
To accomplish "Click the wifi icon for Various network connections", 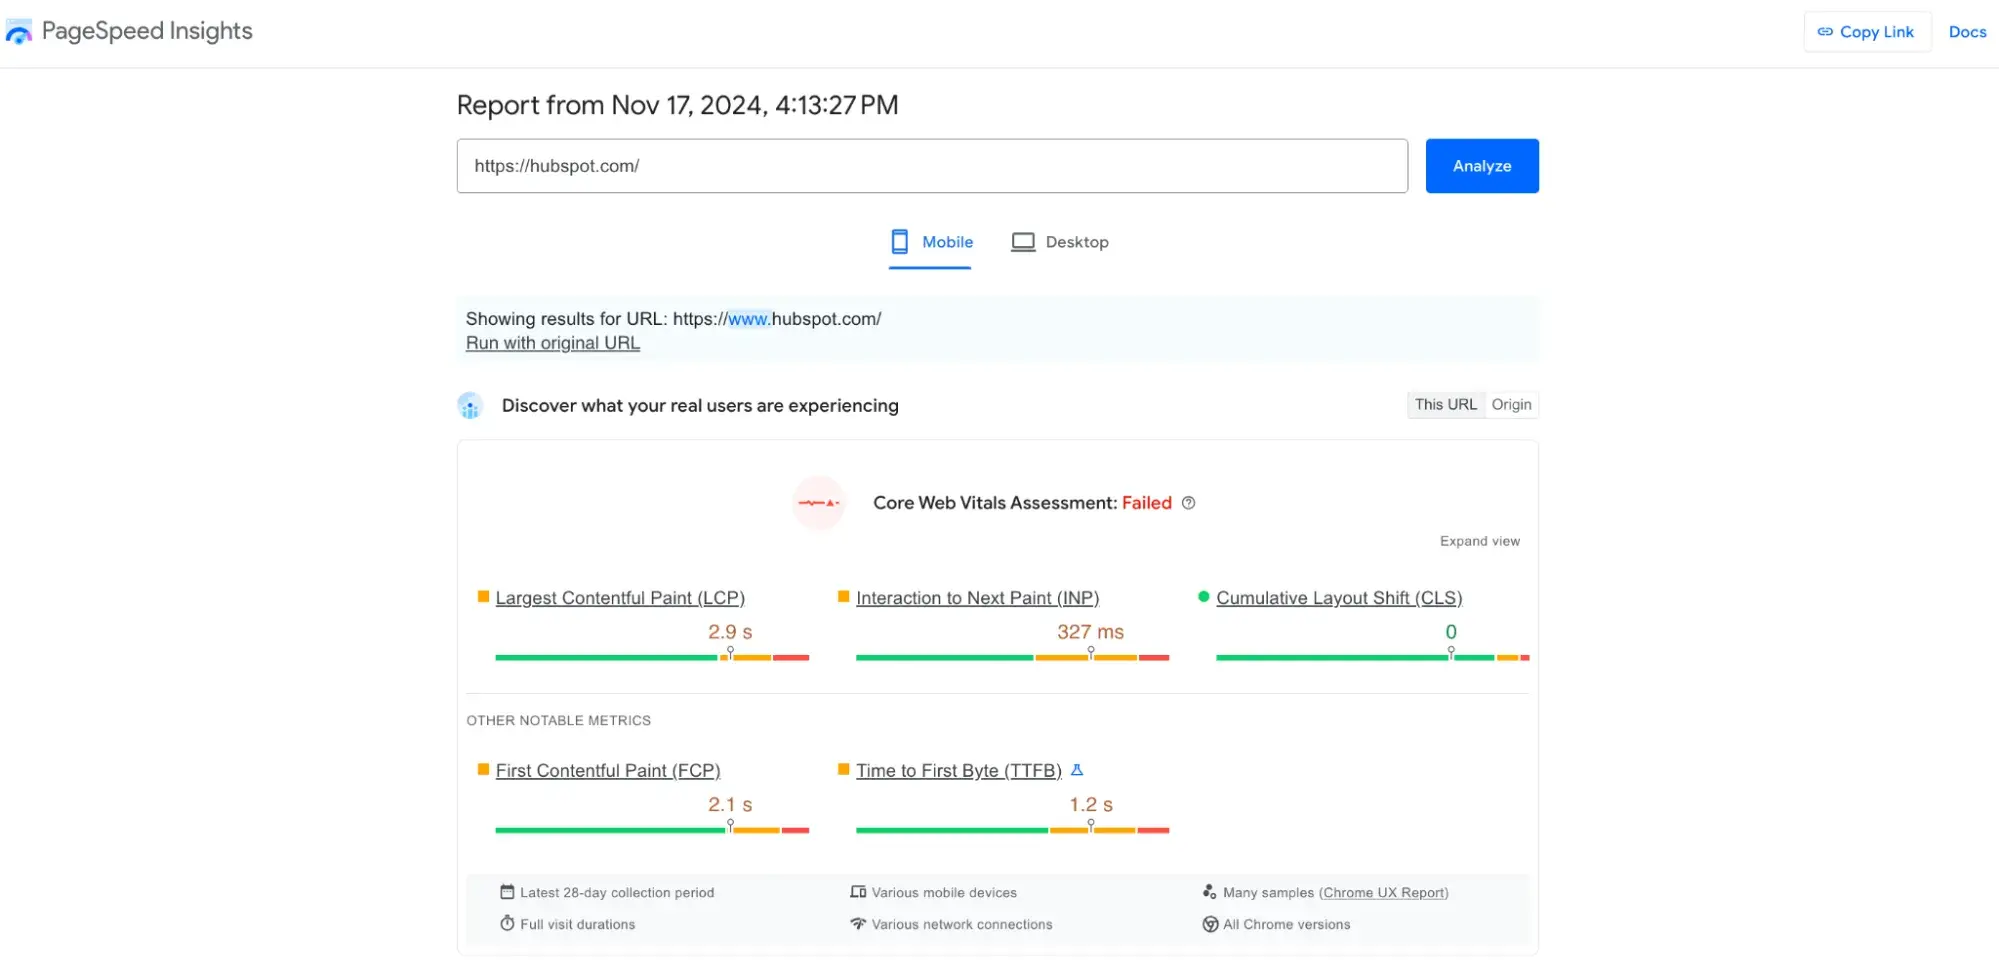I will pyautogui.click(x=858, y=924).
